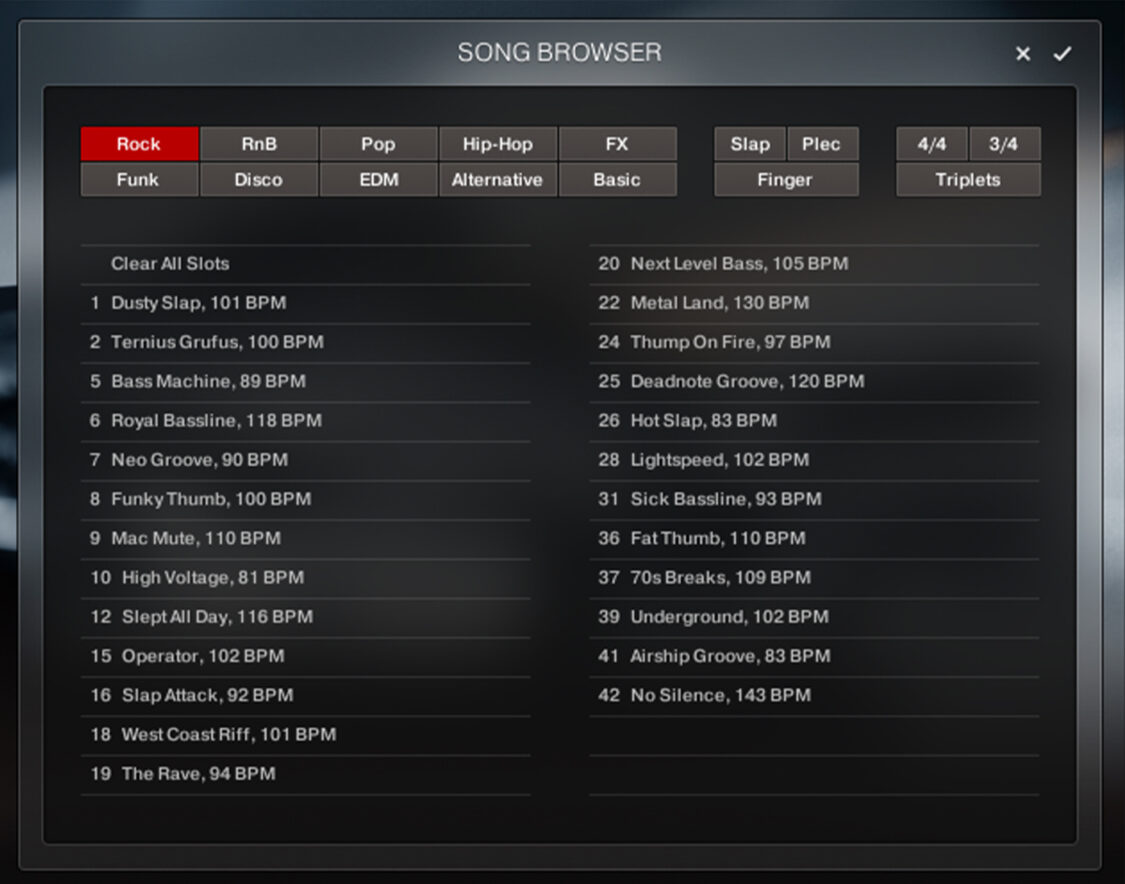Enable the Plec playing style filter
This screenshot has width=1125, height=884.
click(x=823, y=144)
